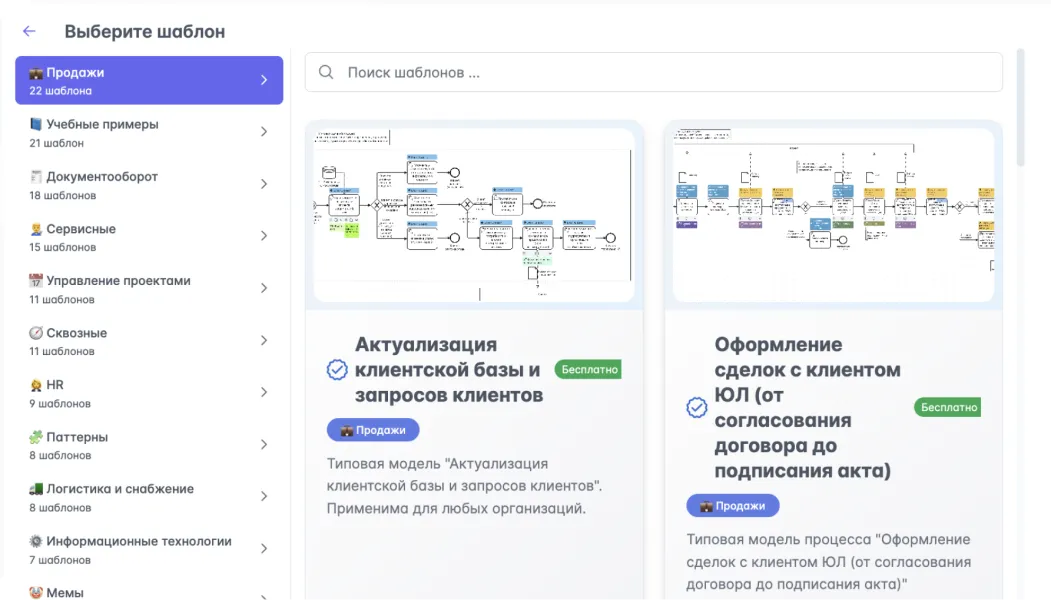Click the Бесплатно badge on the first template
1051x600 pixels.
587,368
